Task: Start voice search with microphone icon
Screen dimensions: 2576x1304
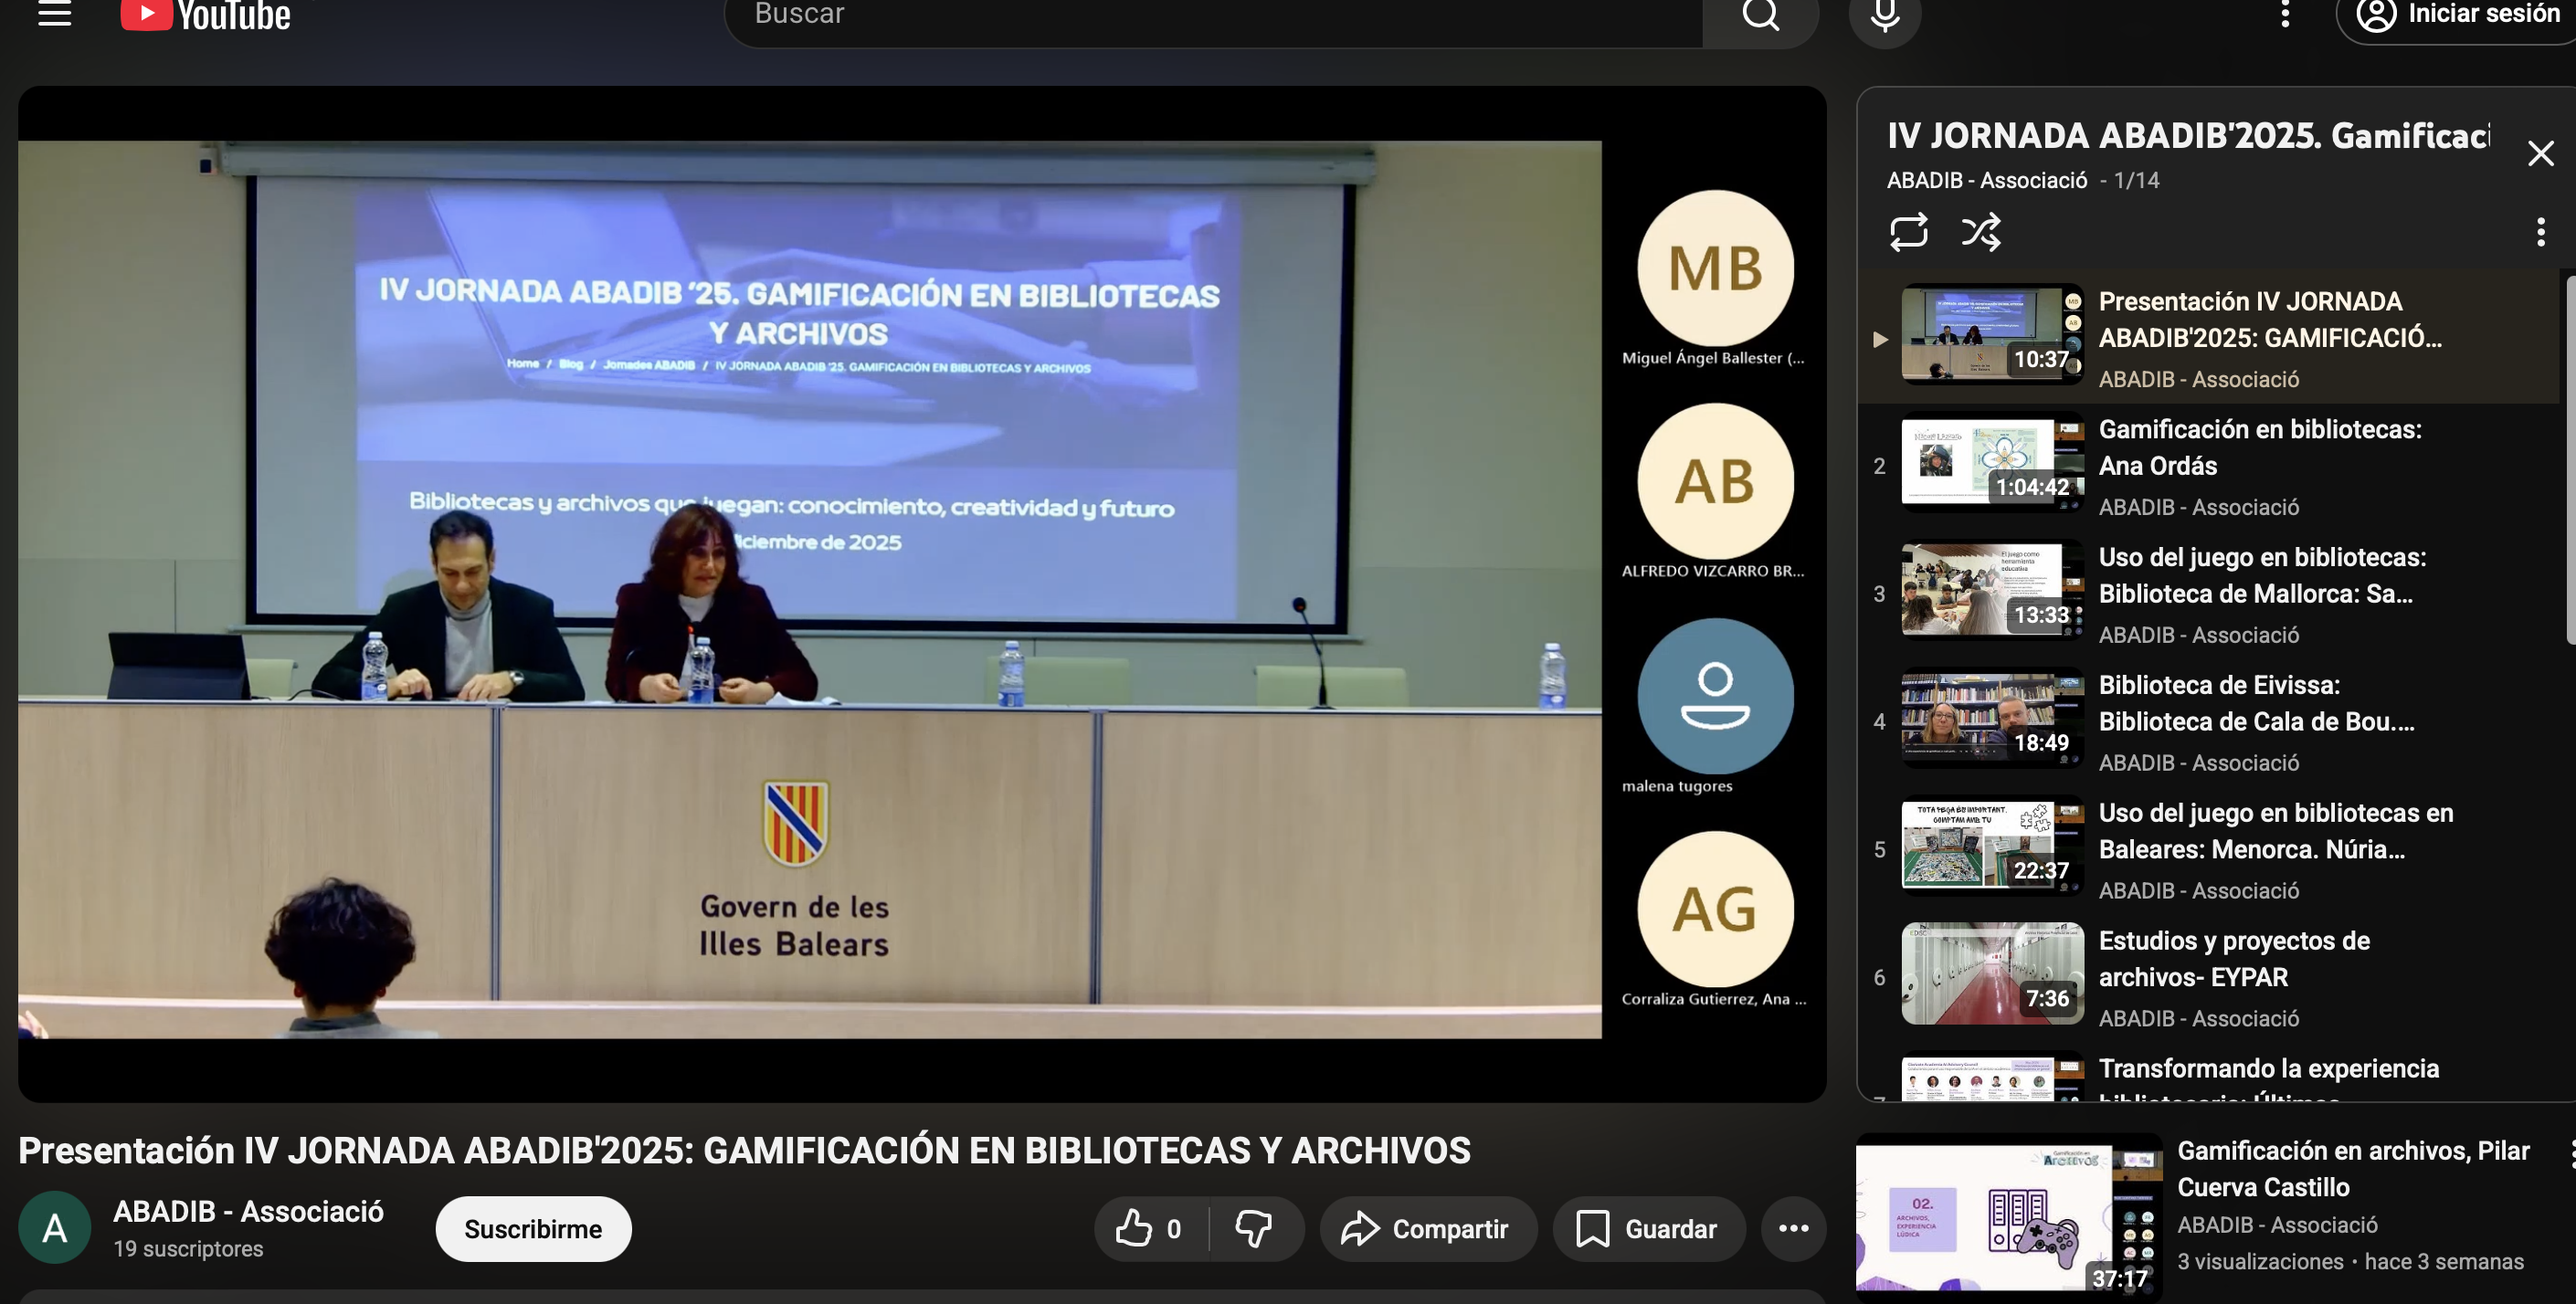Action: tap(1885, 15)
